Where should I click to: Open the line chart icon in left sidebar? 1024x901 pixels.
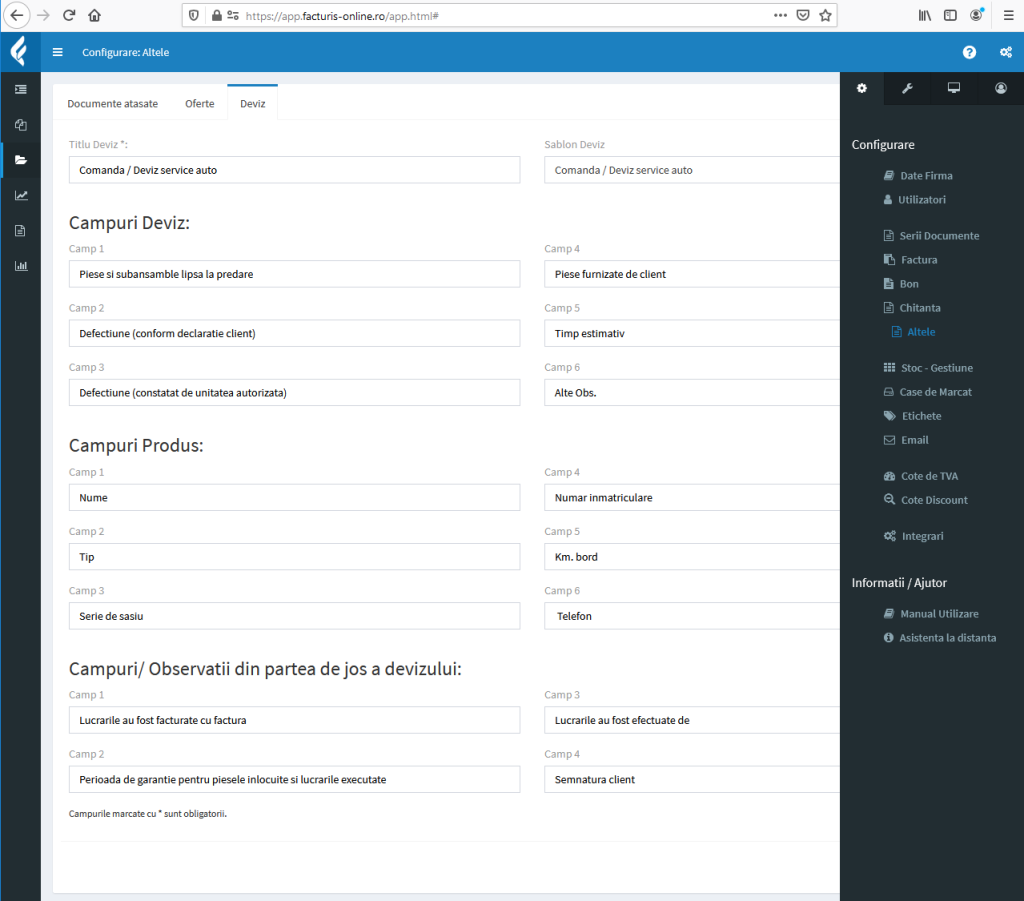[x=21, y=195]
